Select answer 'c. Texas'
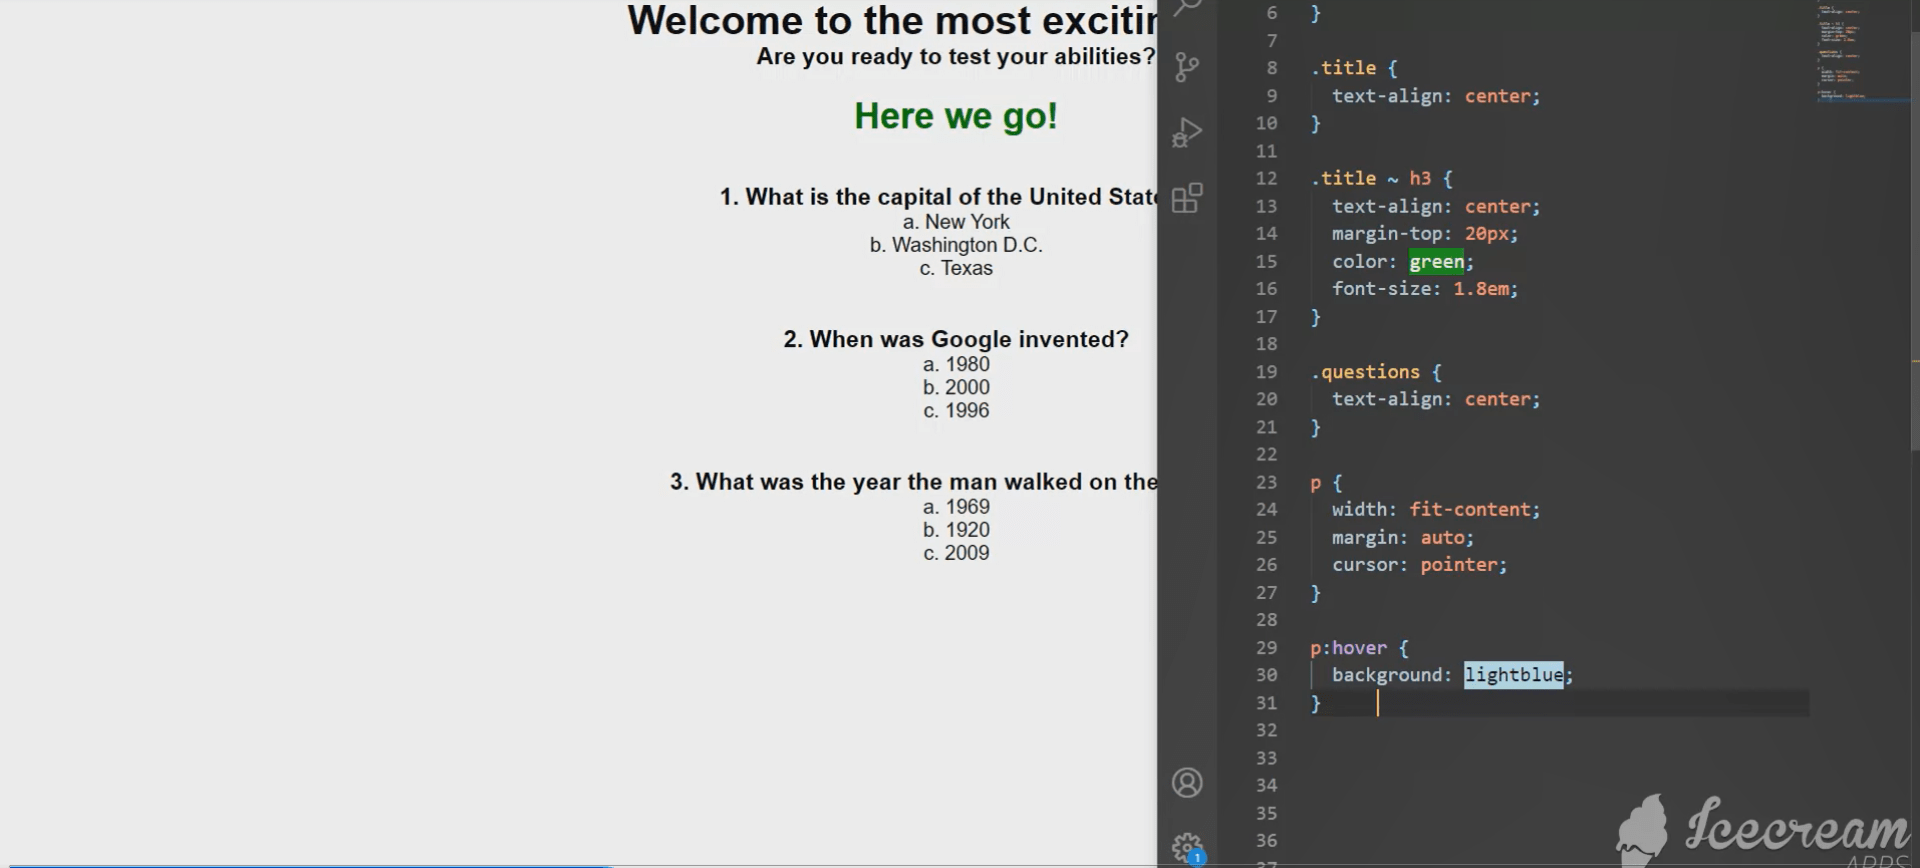 tap(956, 268)
